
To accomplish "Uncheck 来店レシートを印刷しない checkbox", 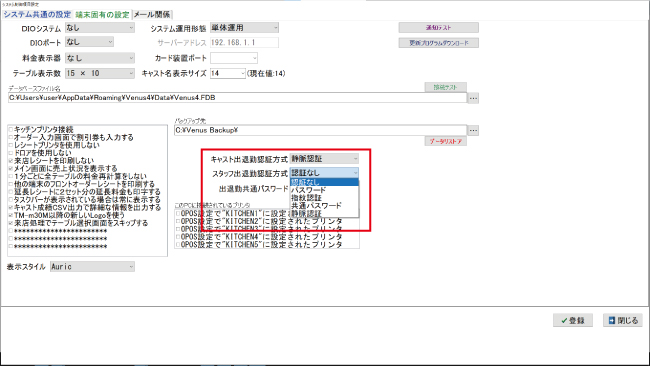I will 11,160.
